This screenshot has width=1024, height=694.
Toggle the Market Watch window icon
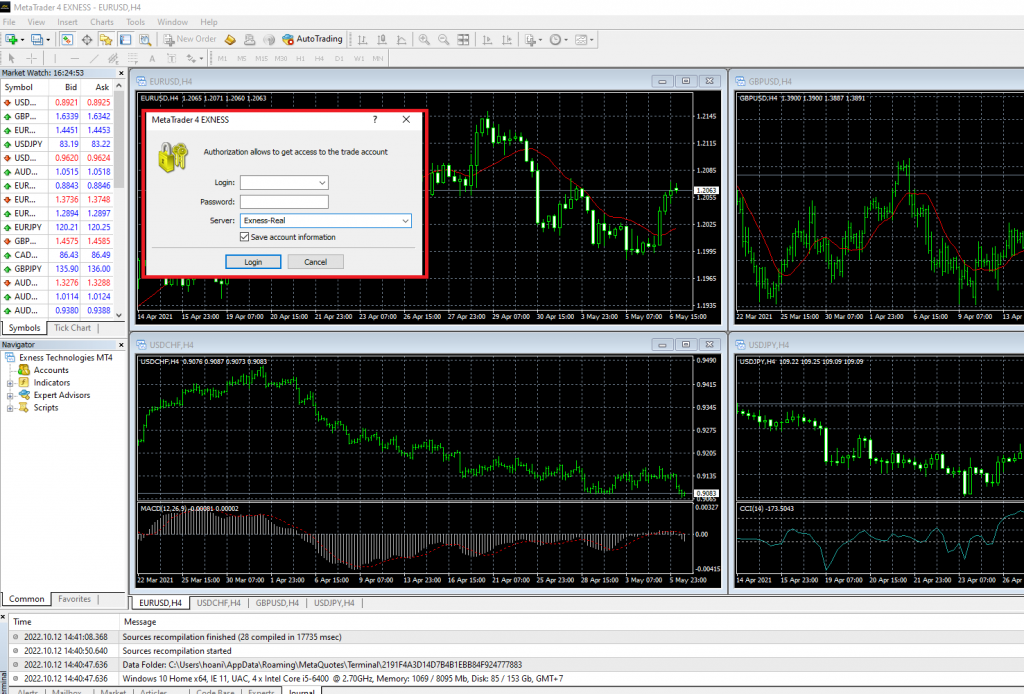coord(67,40)
